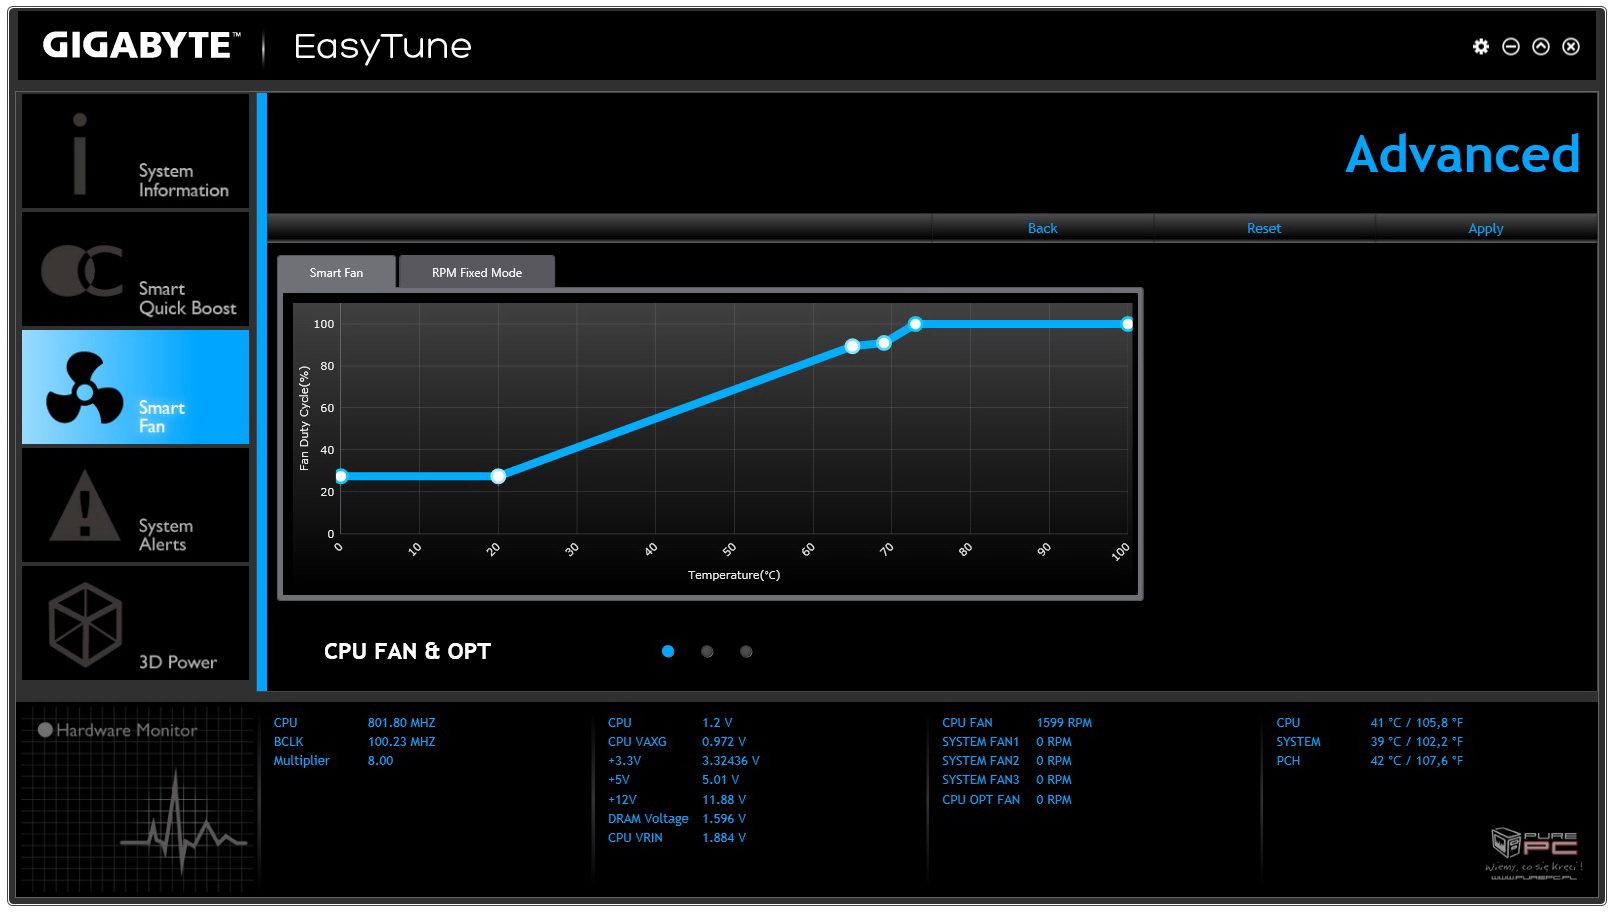Screen dimensions: 1613x914
Task: Click the +5V reading 5.01 V
Action: (721, 779)
